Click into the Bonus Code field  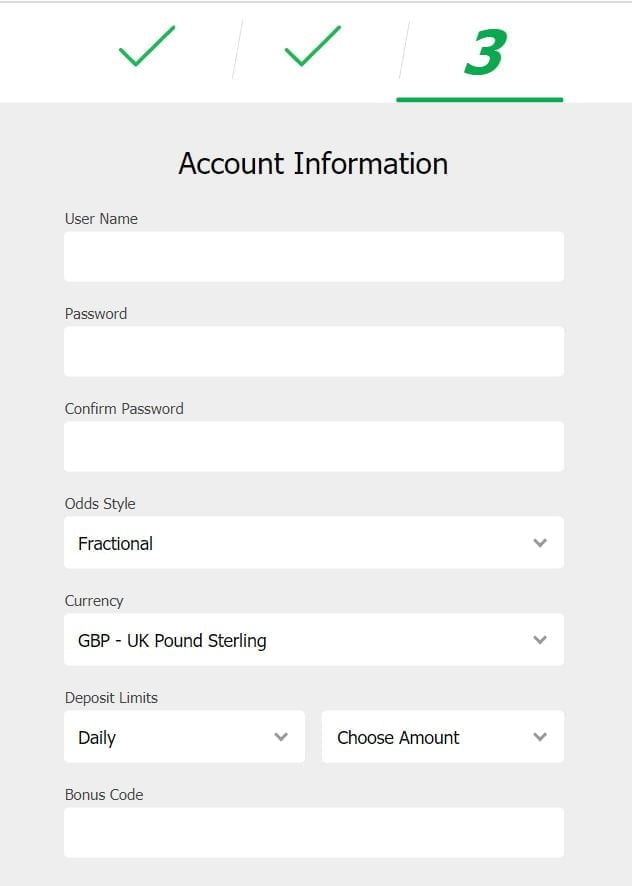313,833
